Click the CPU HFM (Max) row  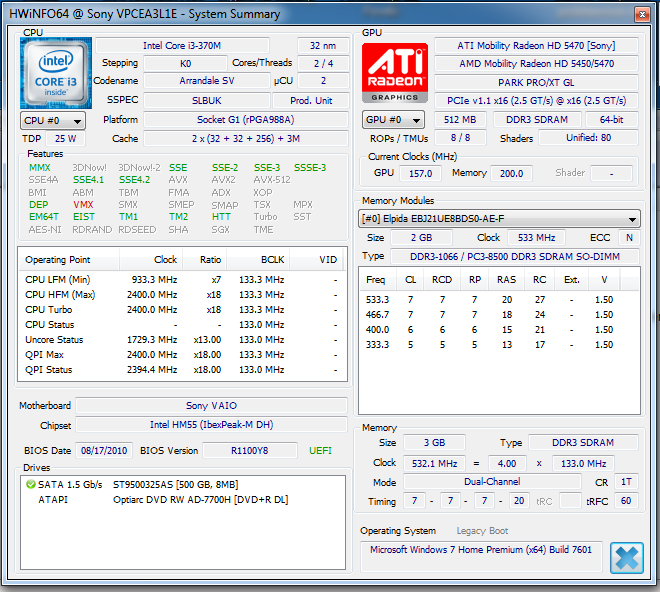click(x=182, y=295)
